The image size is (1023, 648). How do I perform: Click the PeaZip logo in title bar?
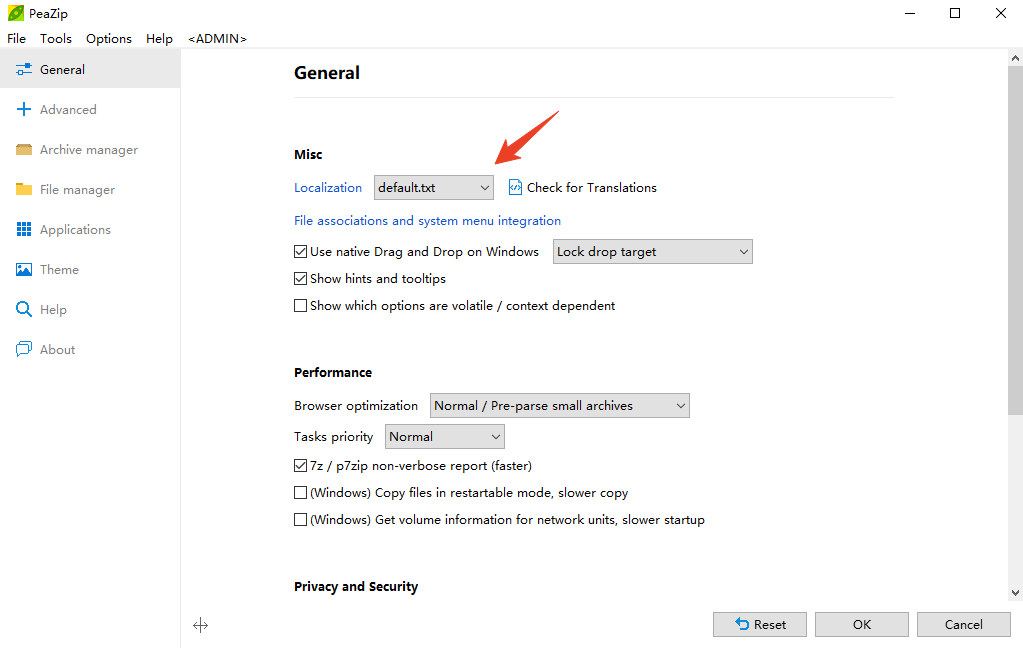pyautogui.click(x=16, y=13)
